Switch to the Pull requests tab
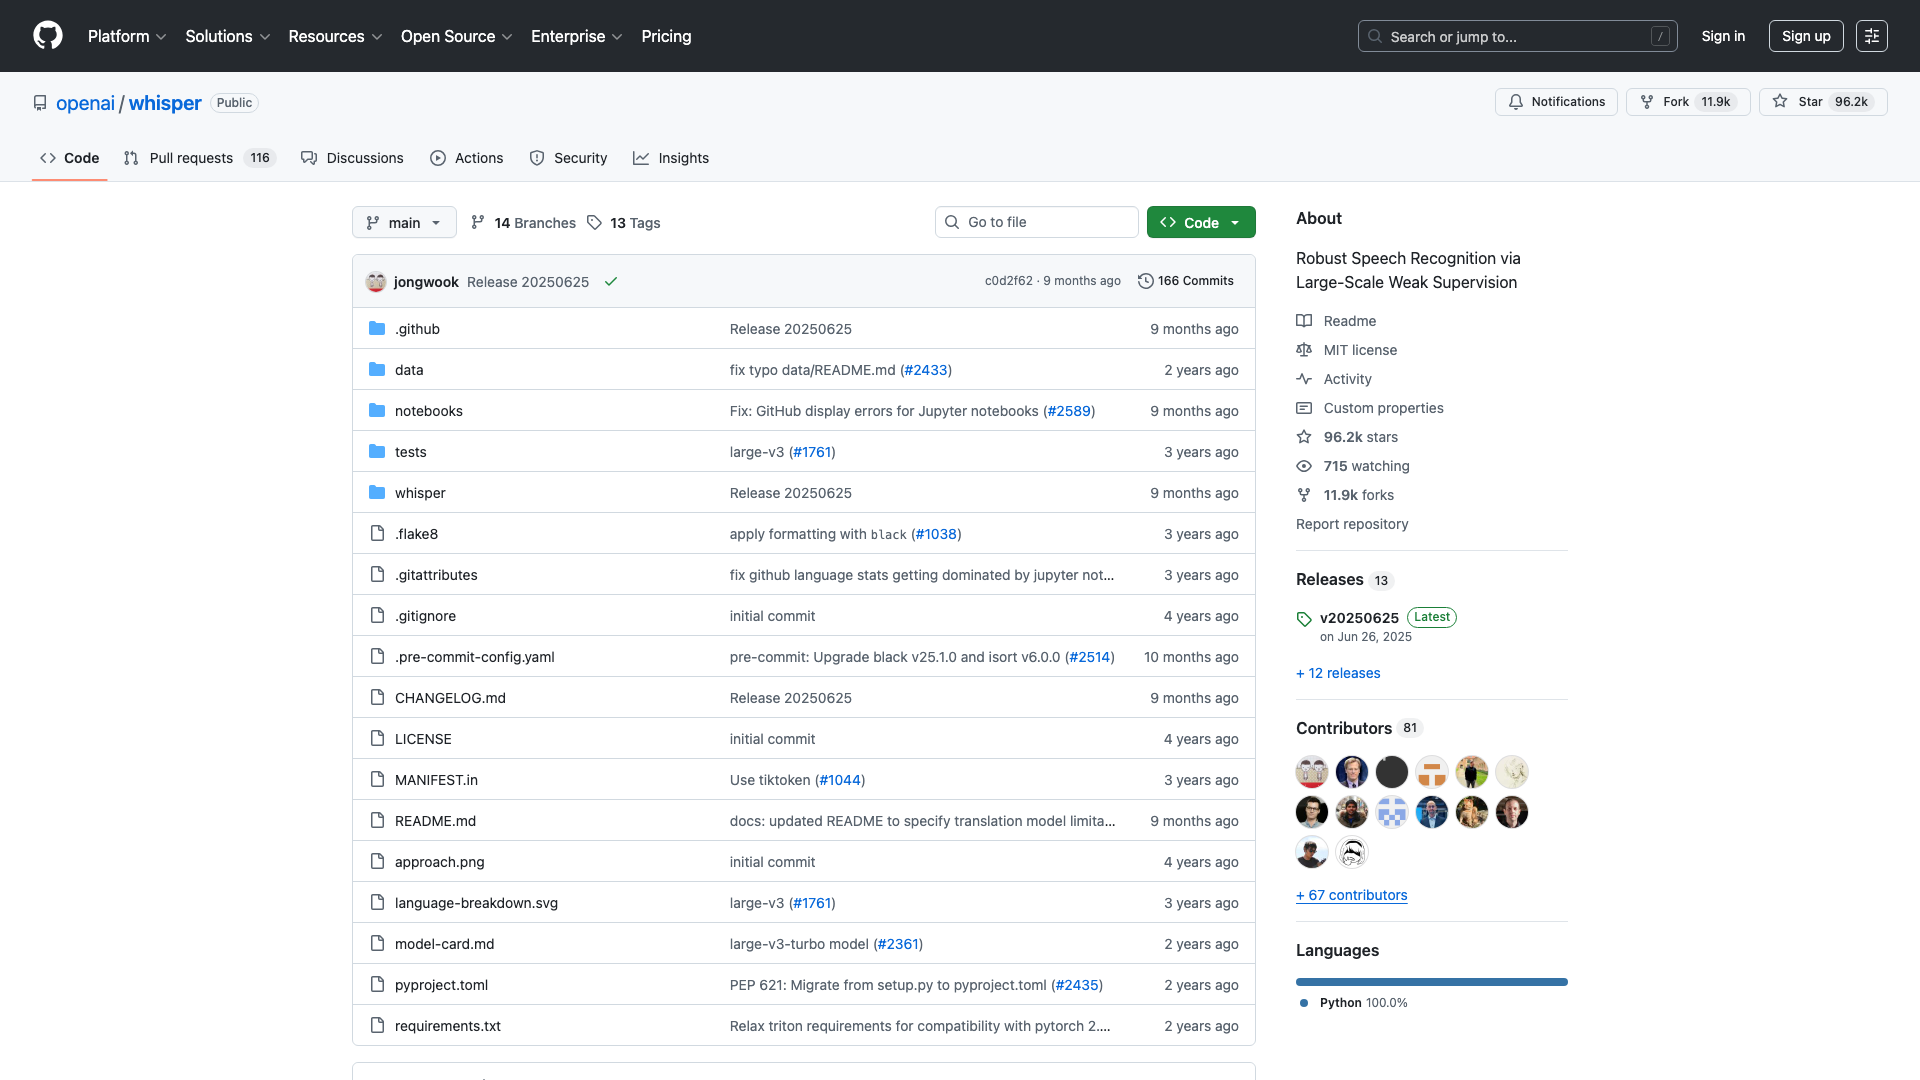1920x1080 pixels. coord(190,158)
